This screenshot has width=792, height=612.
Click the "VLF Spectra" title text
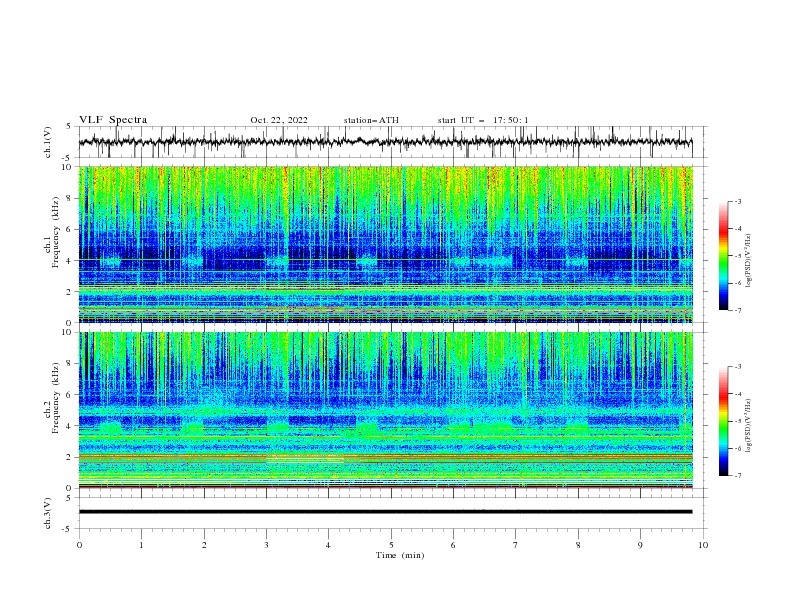113,120
